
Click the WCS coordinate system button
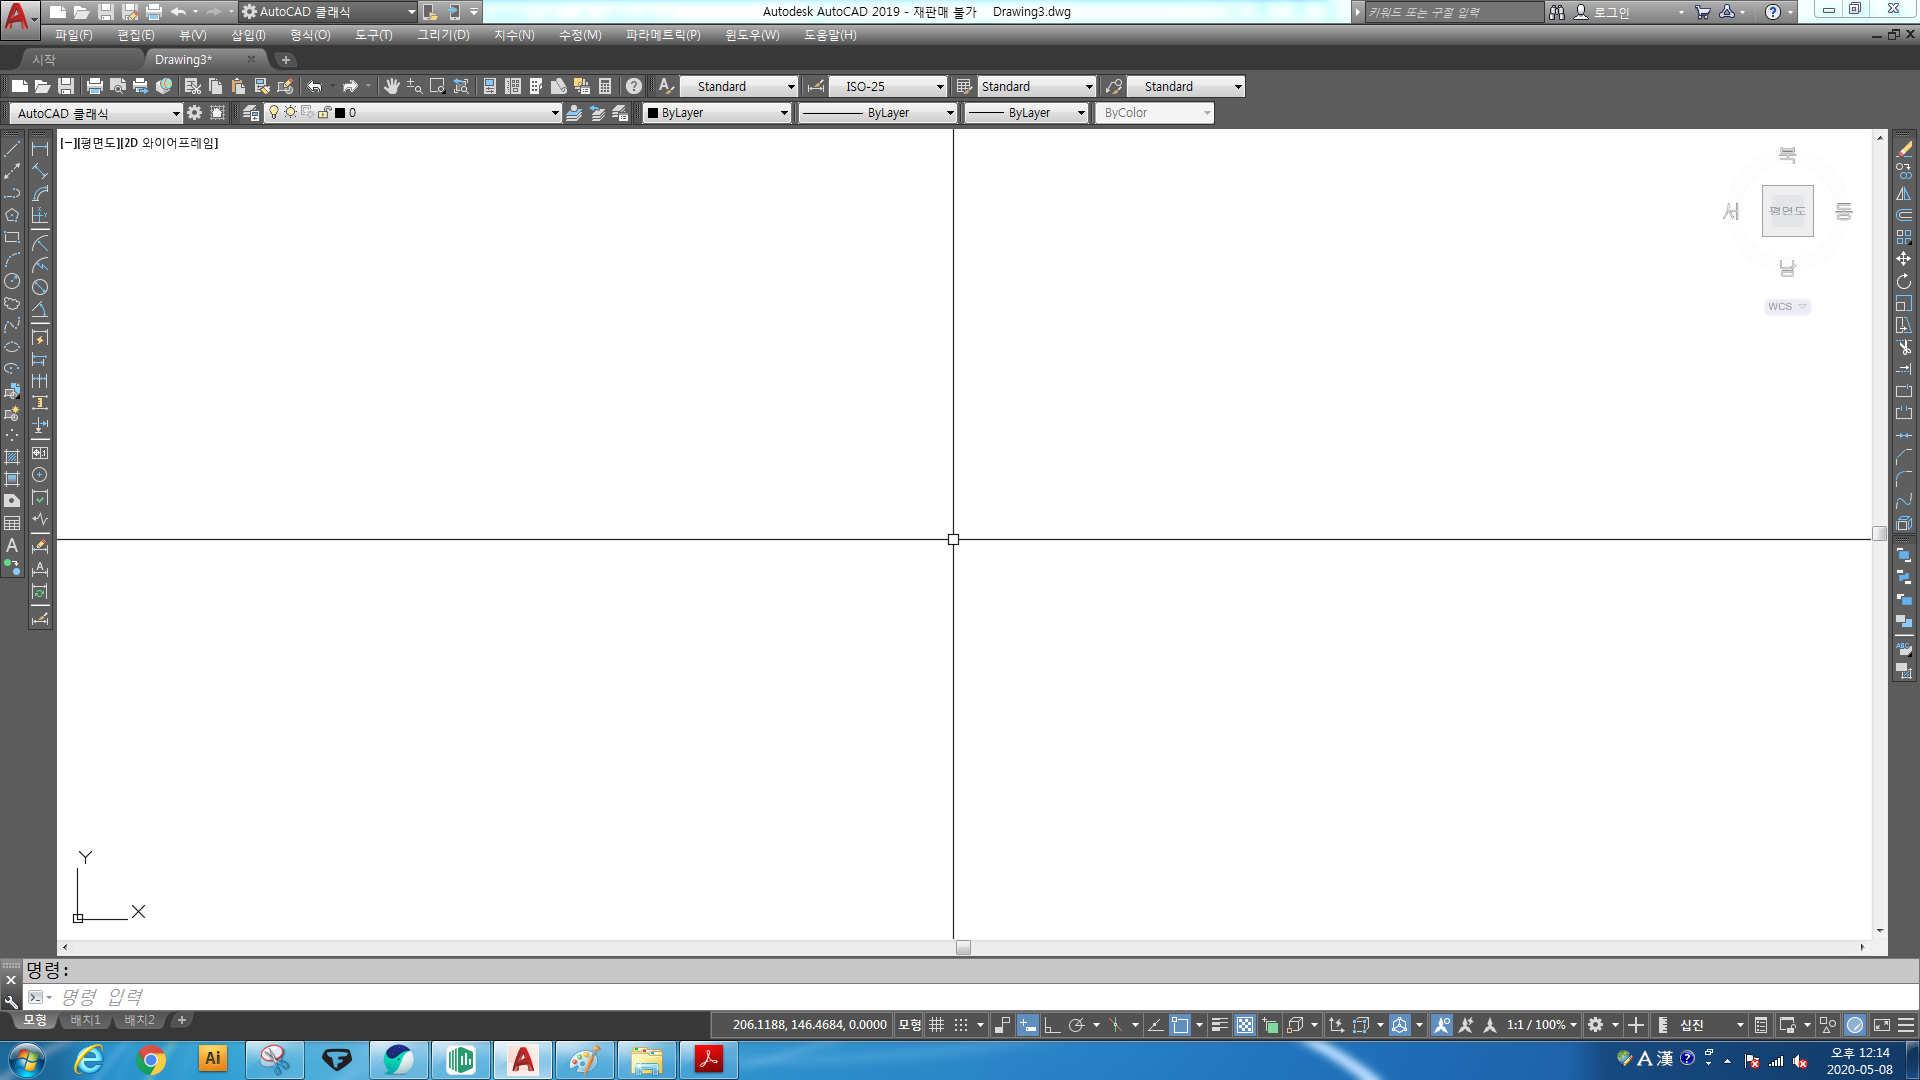click(1786, 307)
